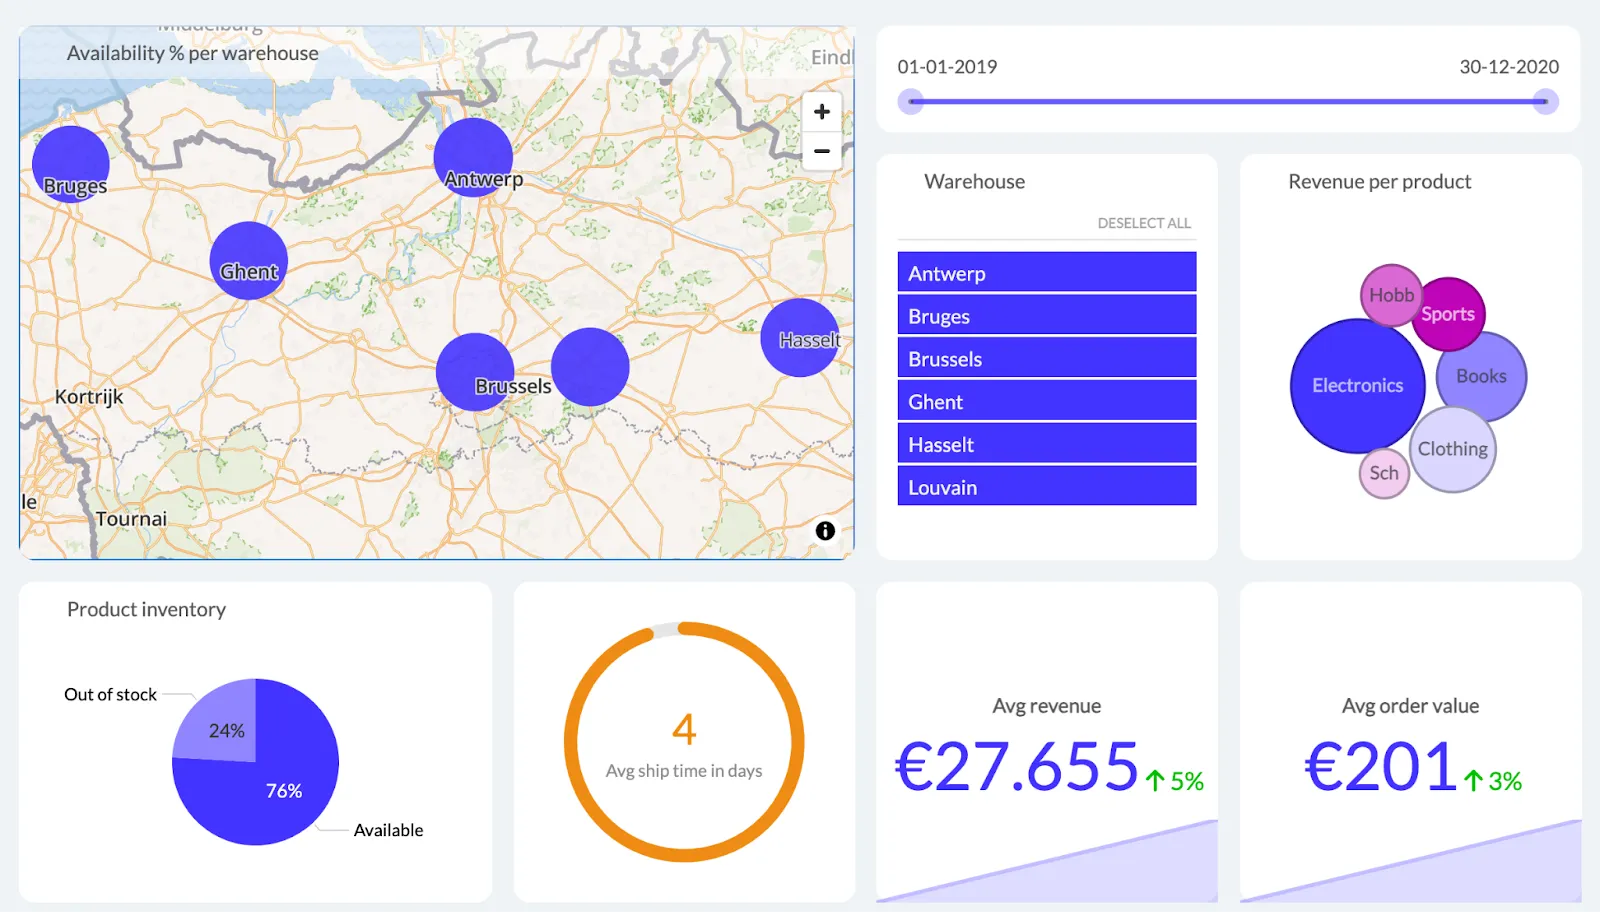Viewport: 1600px width, 912px height.
Task: Toggle Antwerp in the warehouse list
Action: (x=1047, y=272)
